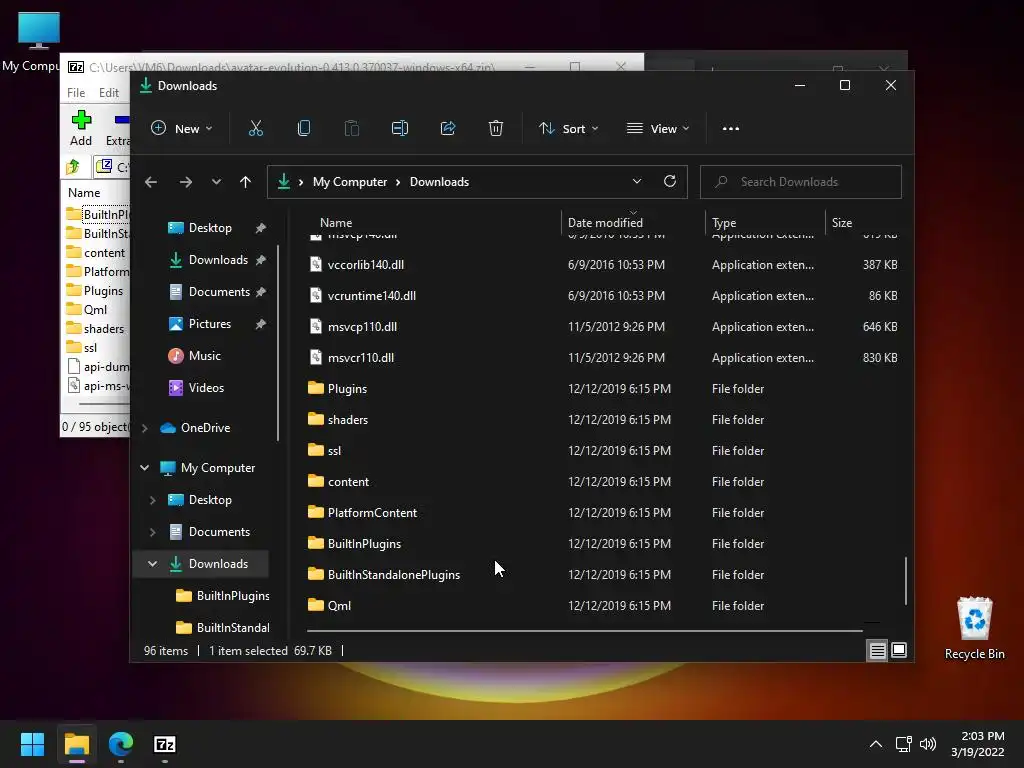Click the vertical scrollbar of file list
The image size is (1024, 768).
[x=906, y=581]
